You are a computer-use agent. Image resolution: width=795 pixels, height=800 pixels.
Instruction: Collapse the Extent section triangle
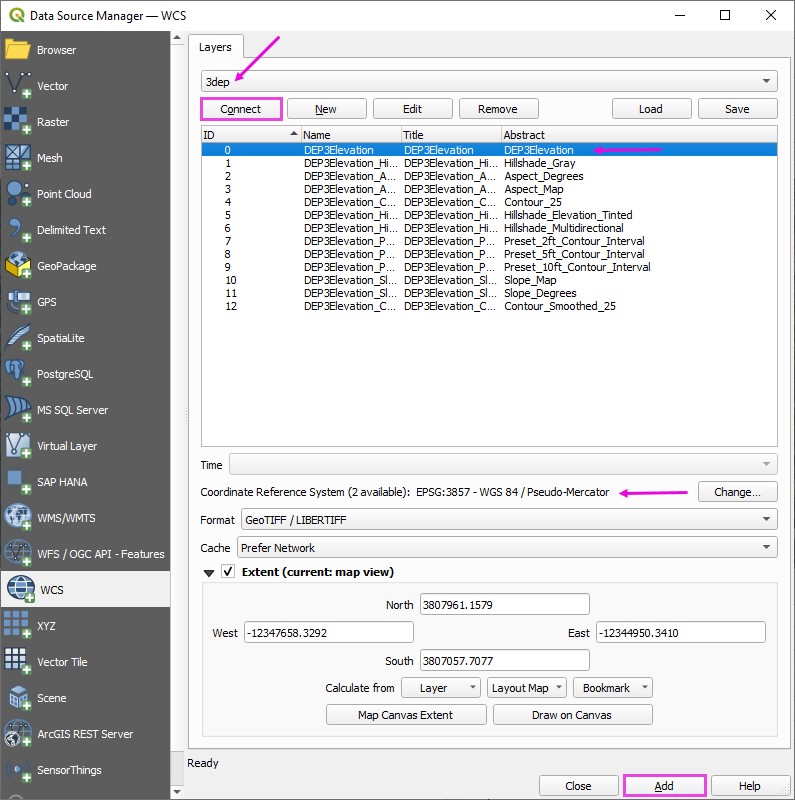point(209,573)
